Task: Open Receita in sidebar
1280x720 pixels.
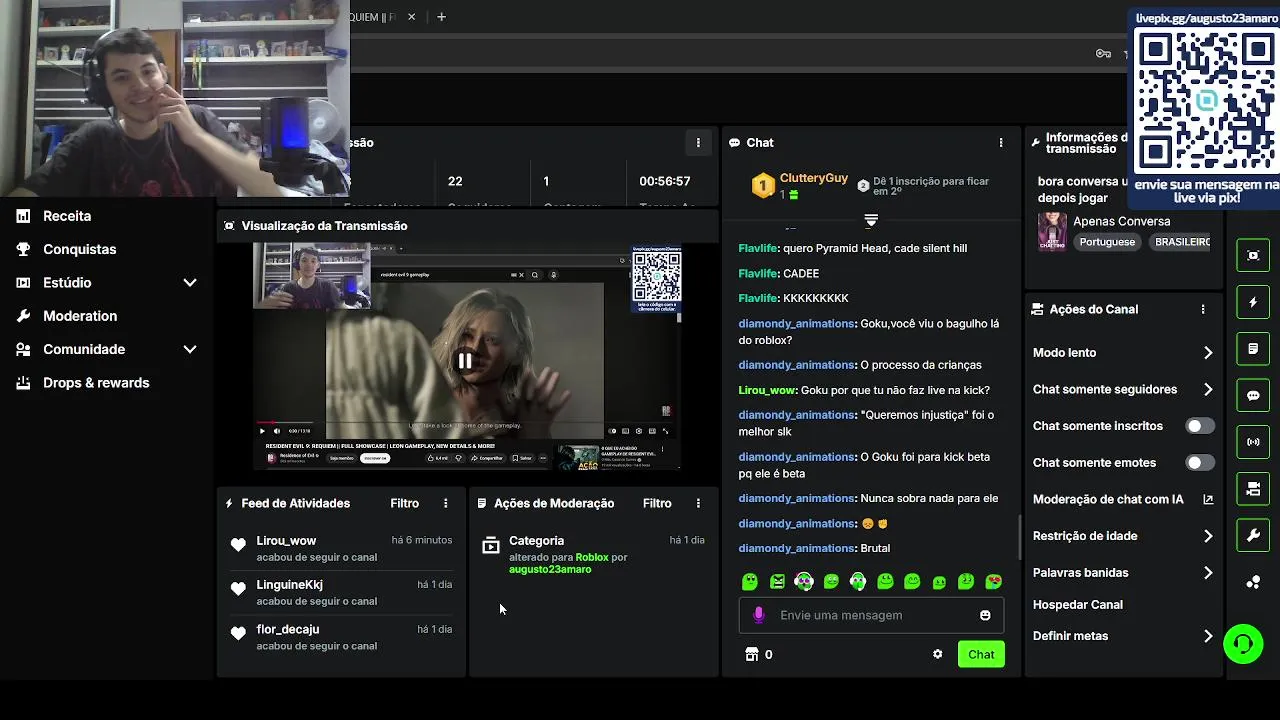Action: (67, 216)
